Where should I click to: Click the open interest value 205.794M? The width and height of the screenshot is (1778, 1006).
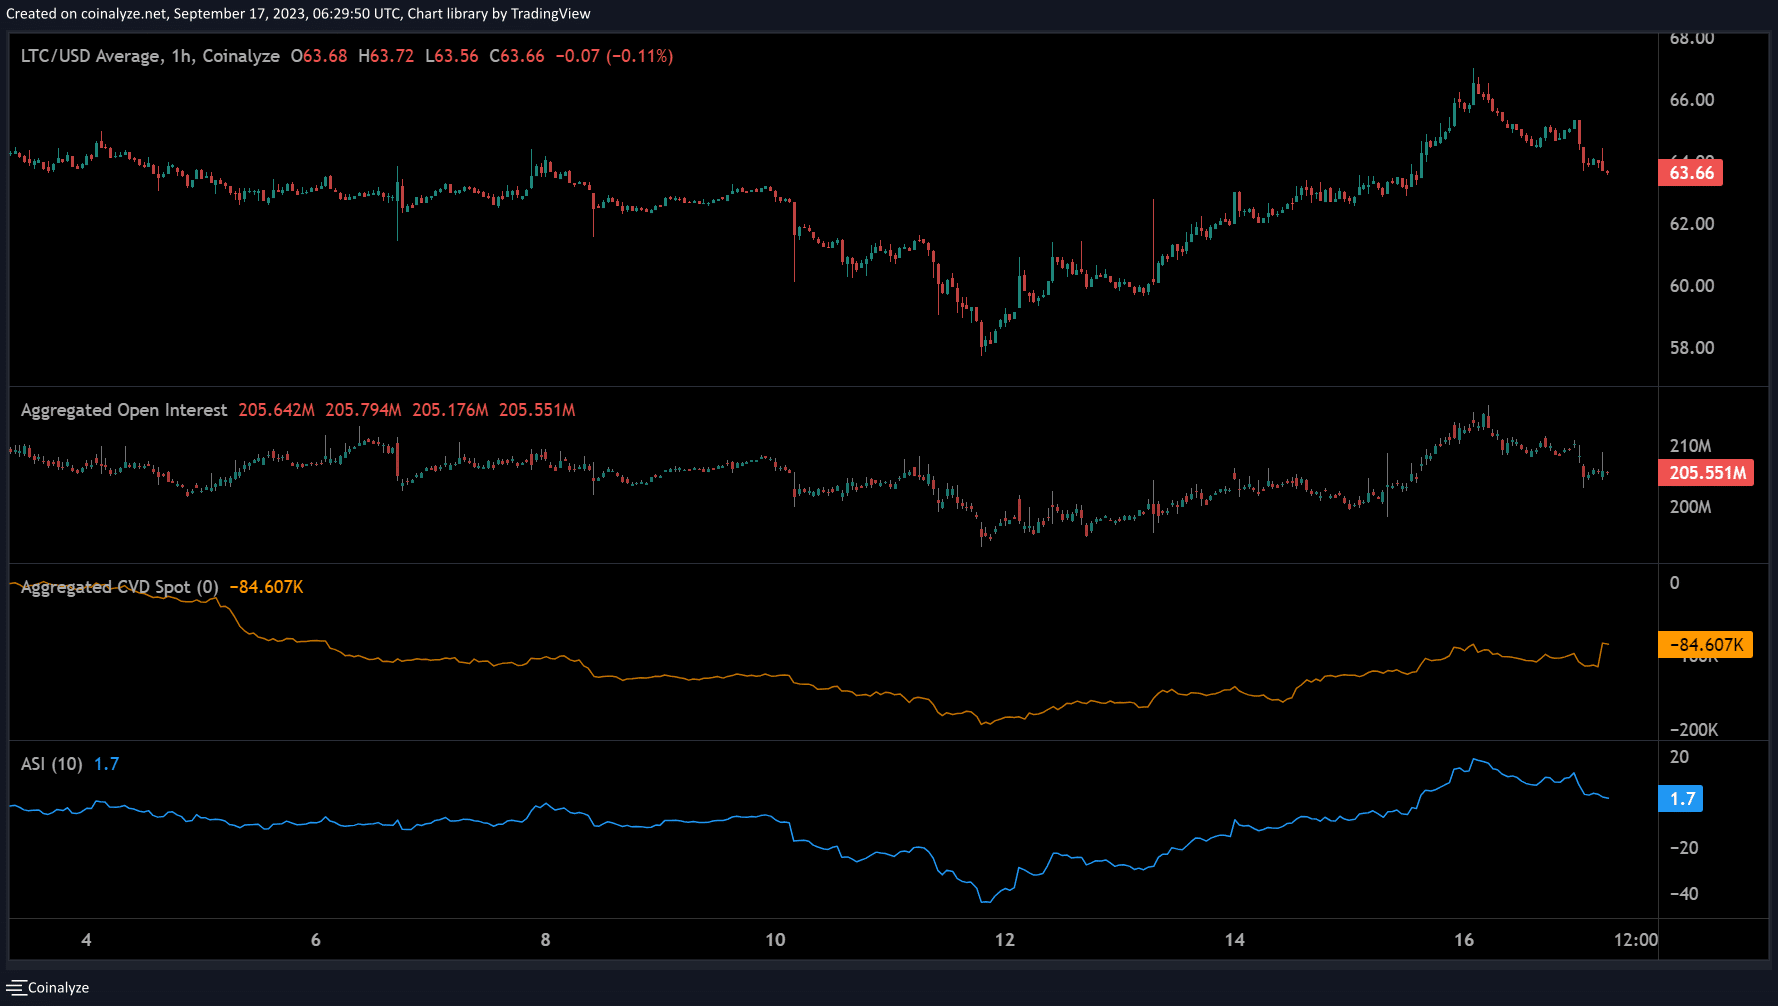(363, 410)
